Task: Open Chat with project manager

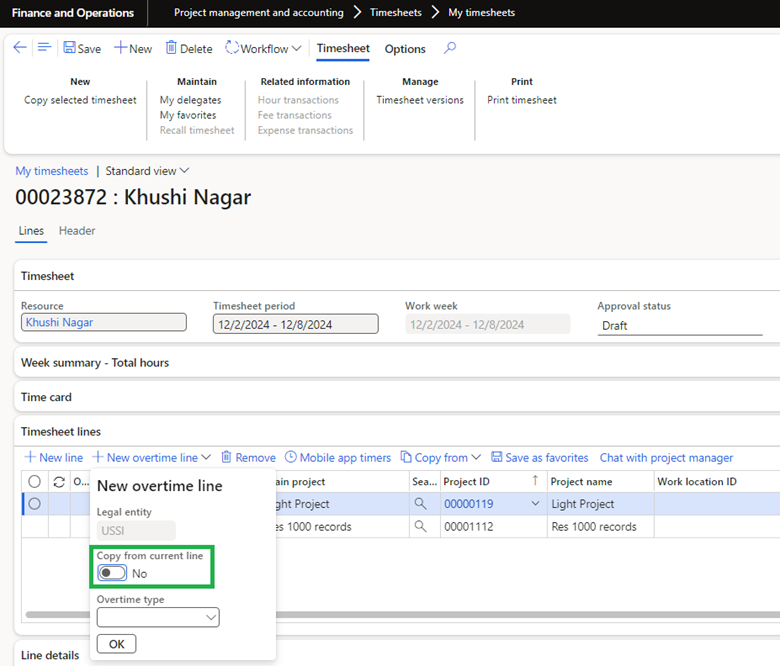Action: [666, 457]
